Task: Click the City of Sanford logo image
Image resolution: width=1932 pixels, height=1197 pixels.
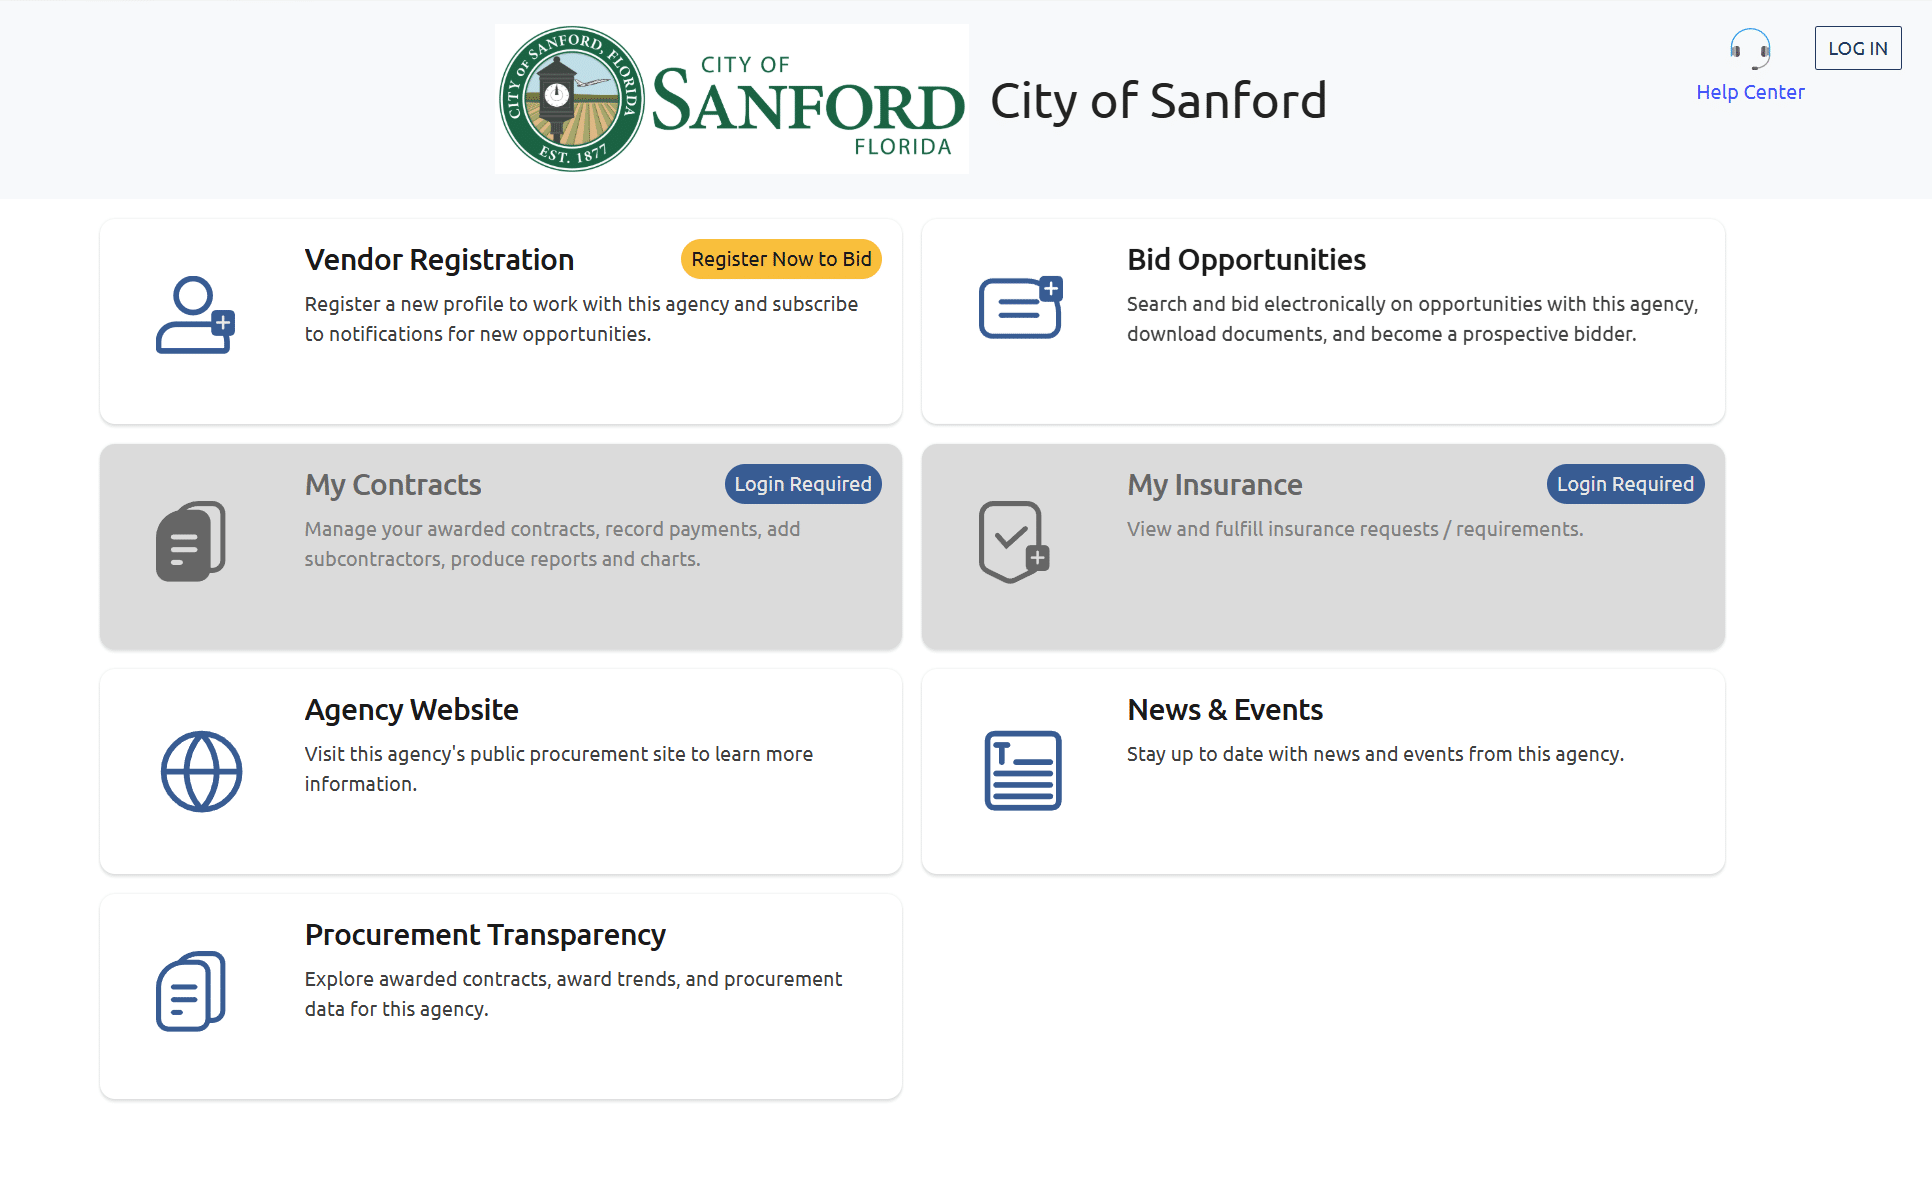Action: point(731,99)
